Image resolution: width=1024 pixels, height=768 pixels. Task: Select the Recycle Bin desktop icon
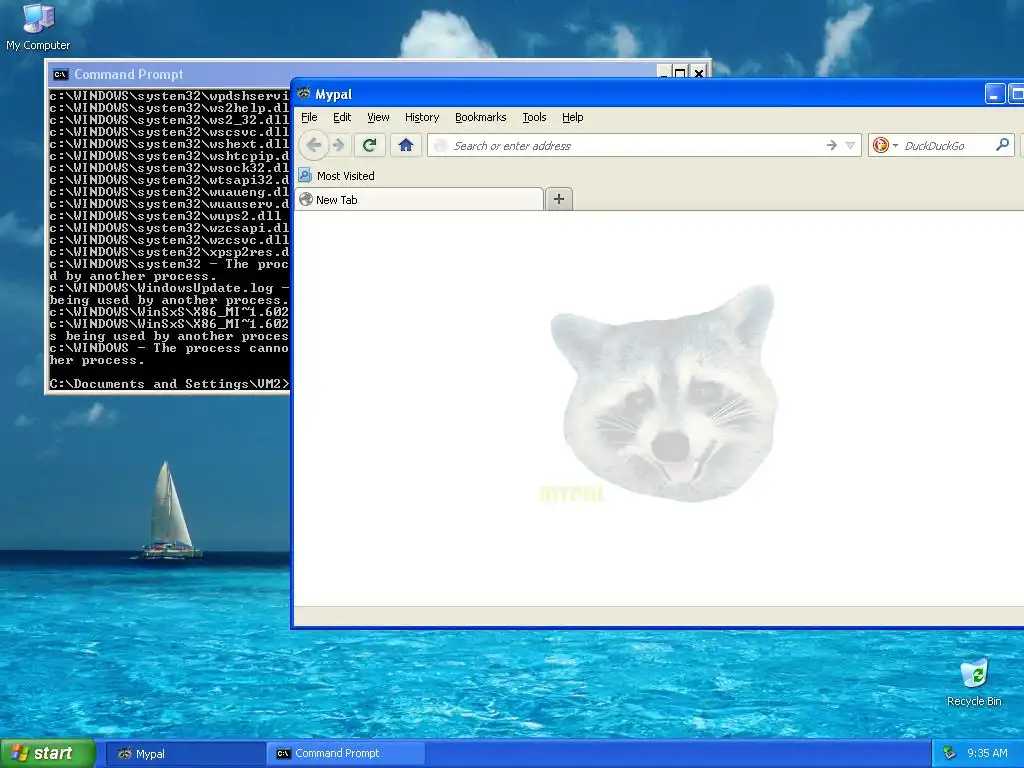click(974, 682)
